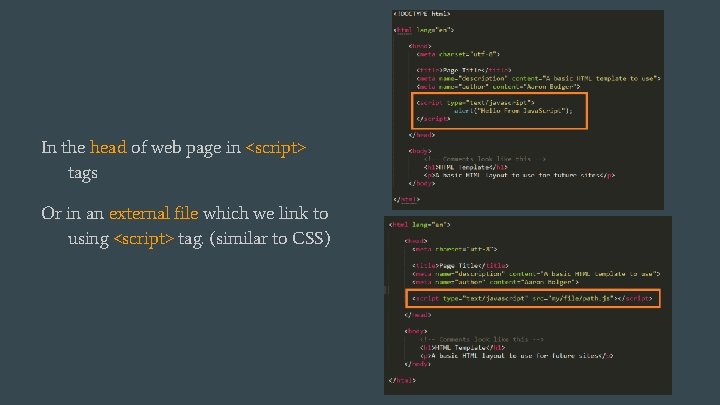Click the orange "<script>" after the word "using"
Viewport: 720px width, 405px height.
pyautogui.click(x=144, y=239)
